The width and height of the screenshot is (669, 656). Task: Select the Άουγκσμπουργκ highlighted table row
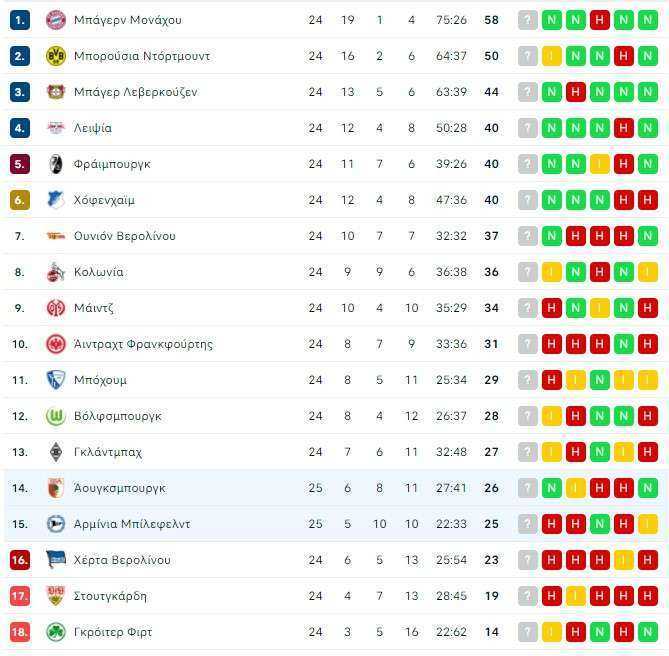[334, 488]
